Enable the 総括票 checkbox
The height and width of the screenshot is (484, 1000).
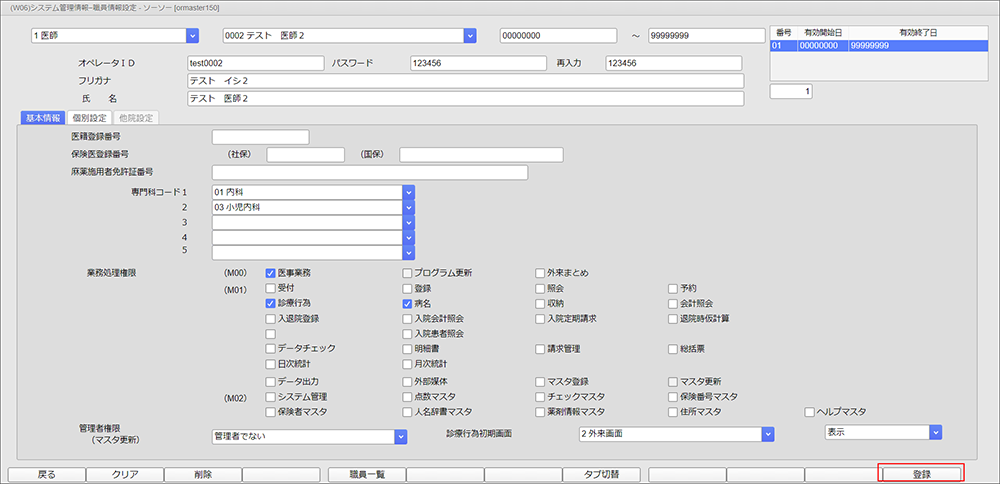(x=673, y=349)
